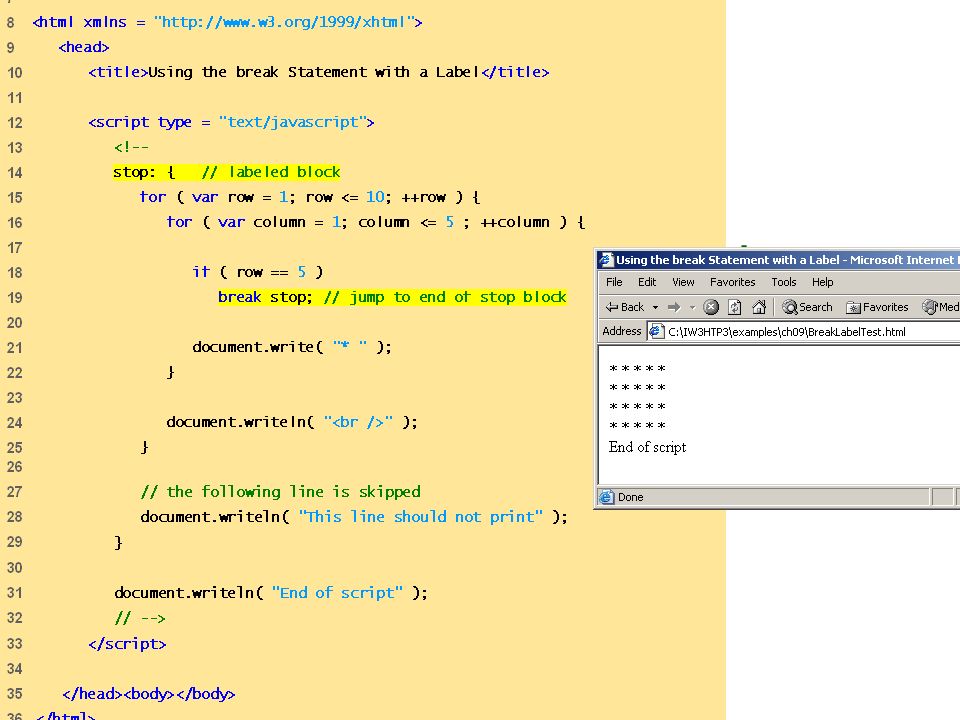Screen dimensions: 960x720
Task: Click the browser window title bar text
Action: (787, 260)
